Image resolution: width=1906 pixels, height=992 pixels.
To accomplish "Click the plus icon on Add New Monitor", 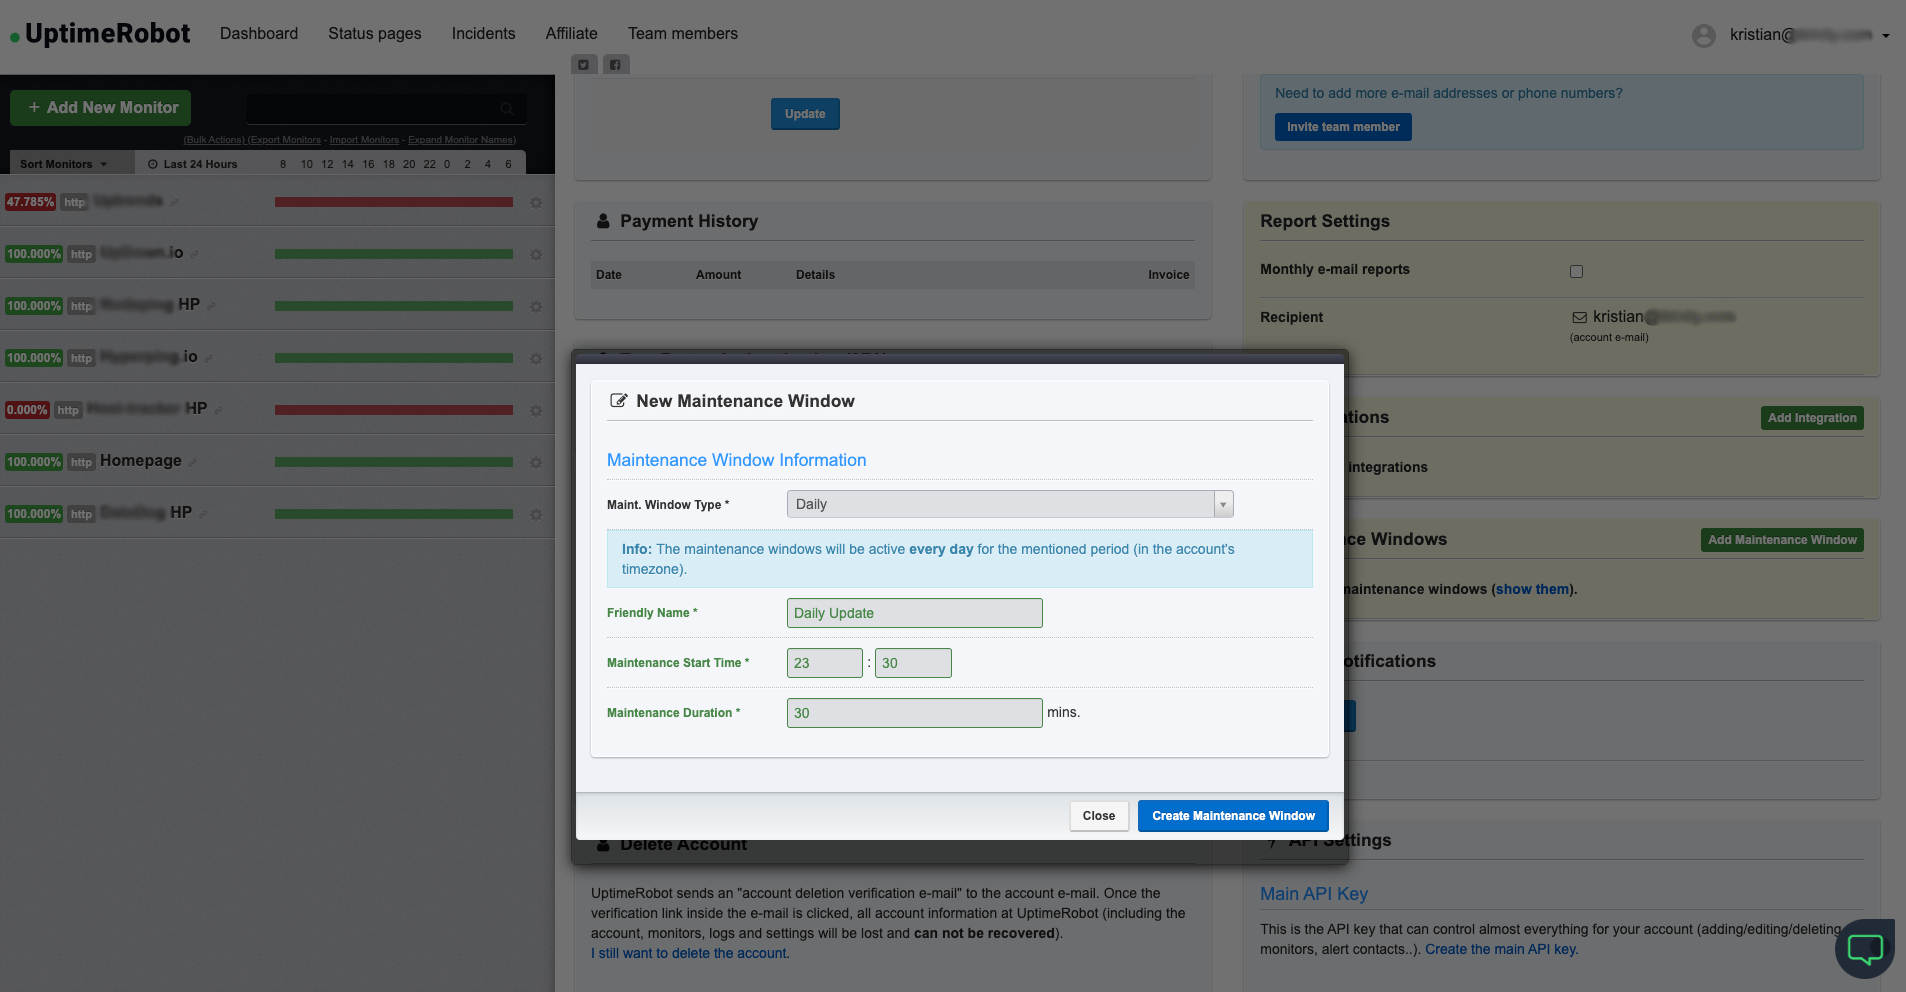I will click(34, 107).
